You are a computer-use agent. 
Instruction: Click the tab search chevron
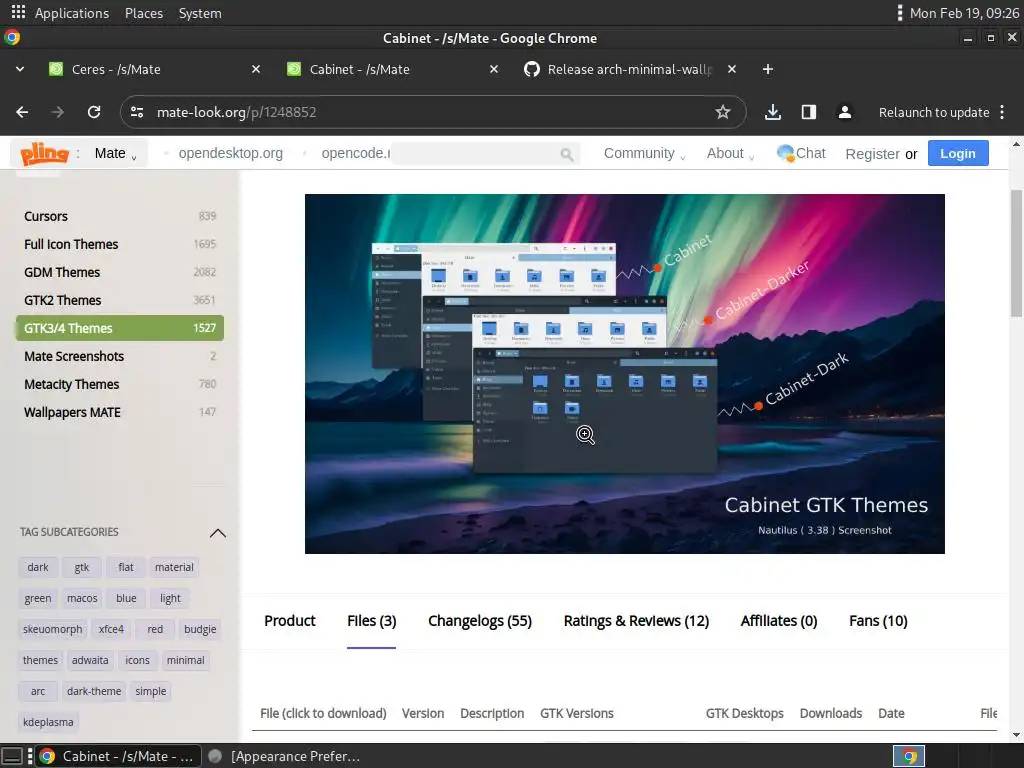pyautogui.click(x=20, y=69)
